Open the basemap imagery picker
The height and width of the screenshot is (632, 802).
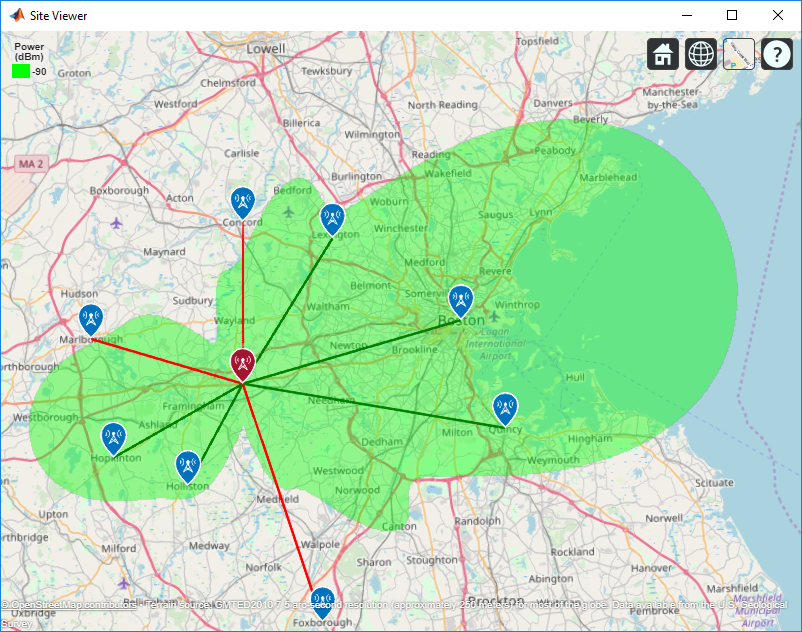point(739,54)
